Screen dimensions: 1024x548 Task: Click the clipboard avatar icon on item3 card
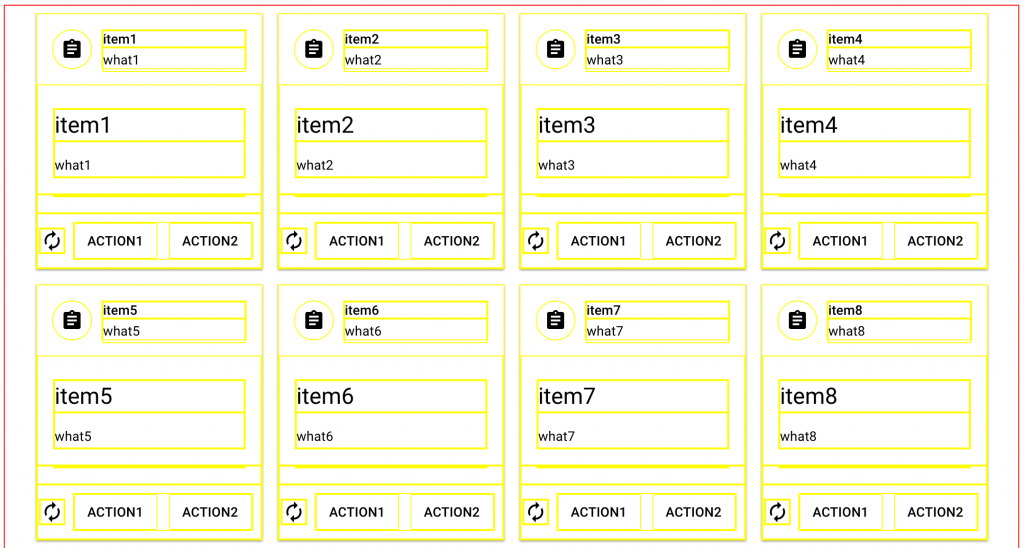point(555,49)
